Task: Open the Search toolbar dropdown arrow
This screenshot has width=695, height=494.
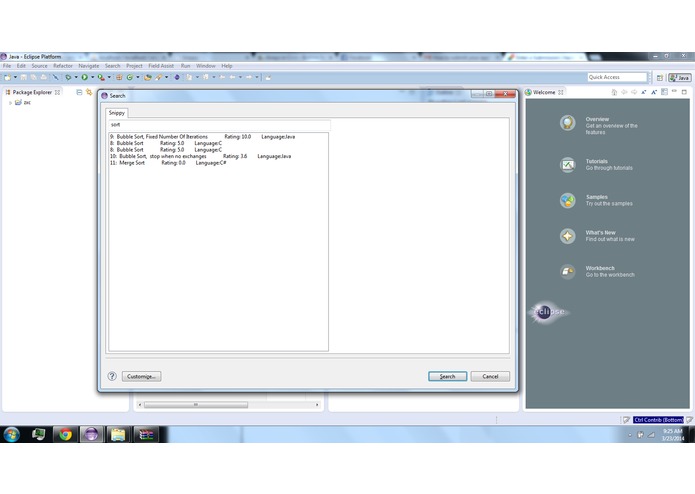Action: pyautogui.click(x=166, y=77)
